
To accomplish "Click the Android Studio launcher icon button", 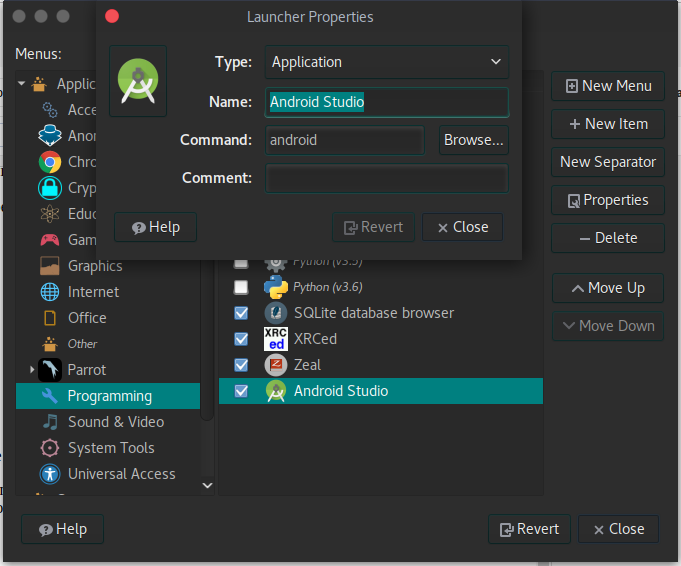I will pos(138,81).
